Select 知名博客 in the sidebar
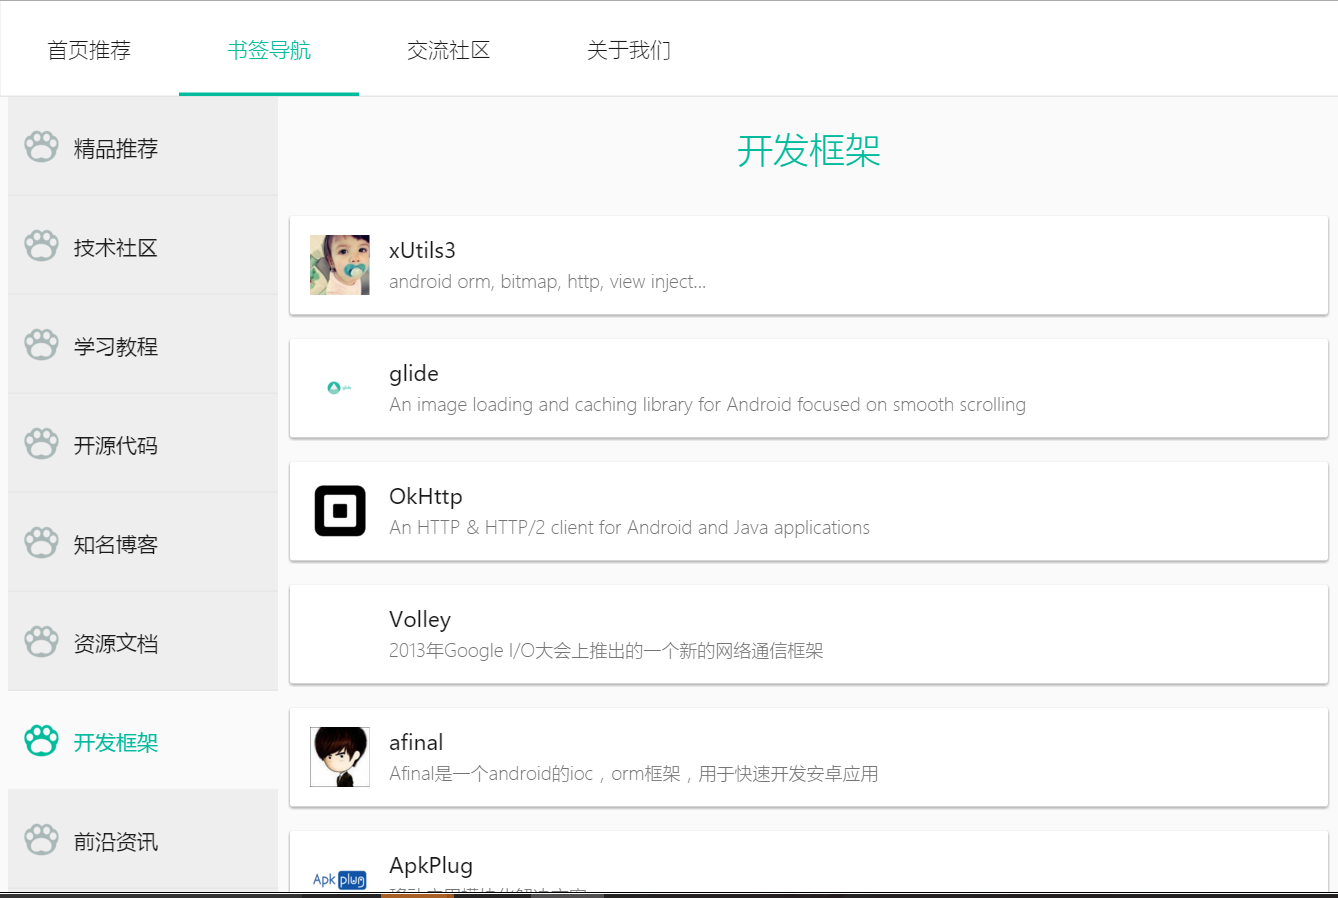 point(143,543)
